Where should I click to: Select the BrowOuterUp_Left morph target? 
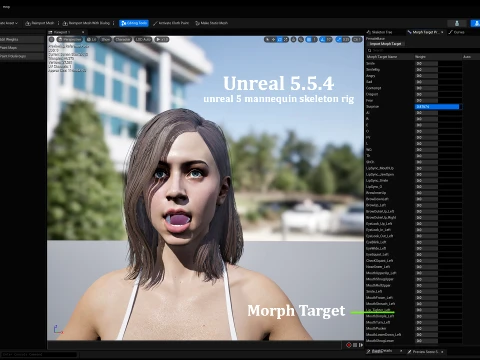380,211
